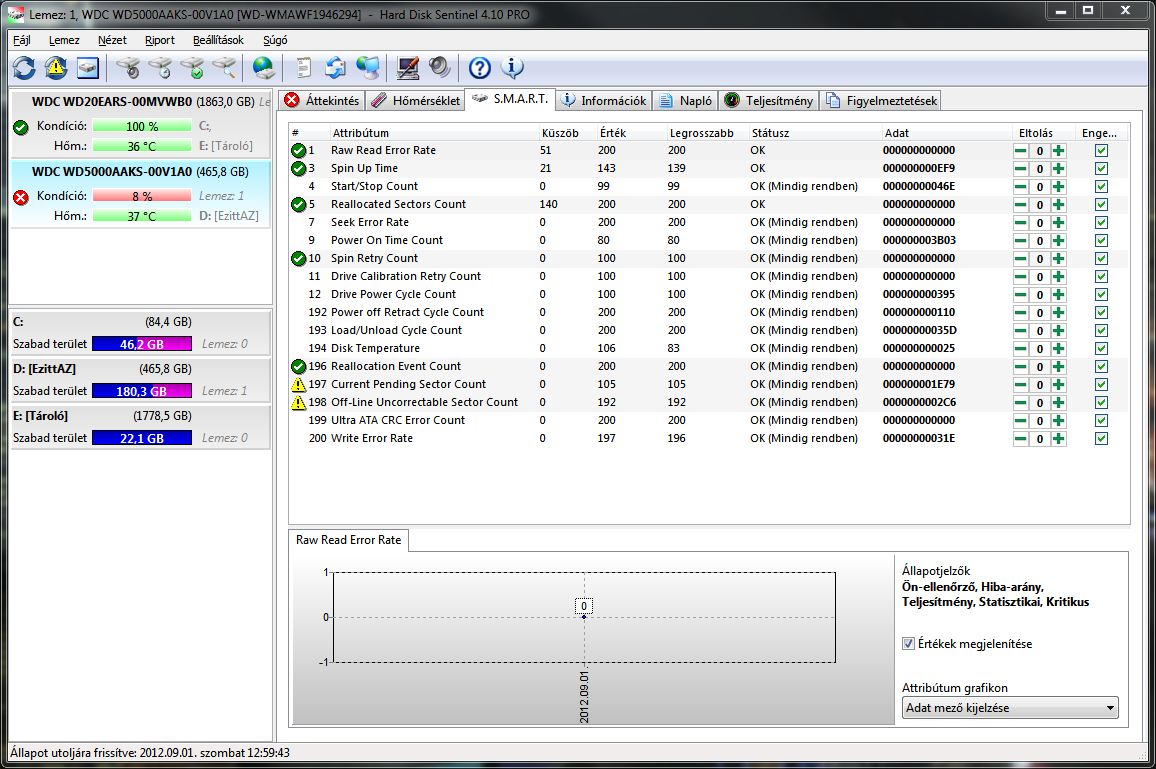Click the send report envelope toolbar icon
Viewport: 1156px width, 769px height.
pyautogui.click(x=335, y=68)
